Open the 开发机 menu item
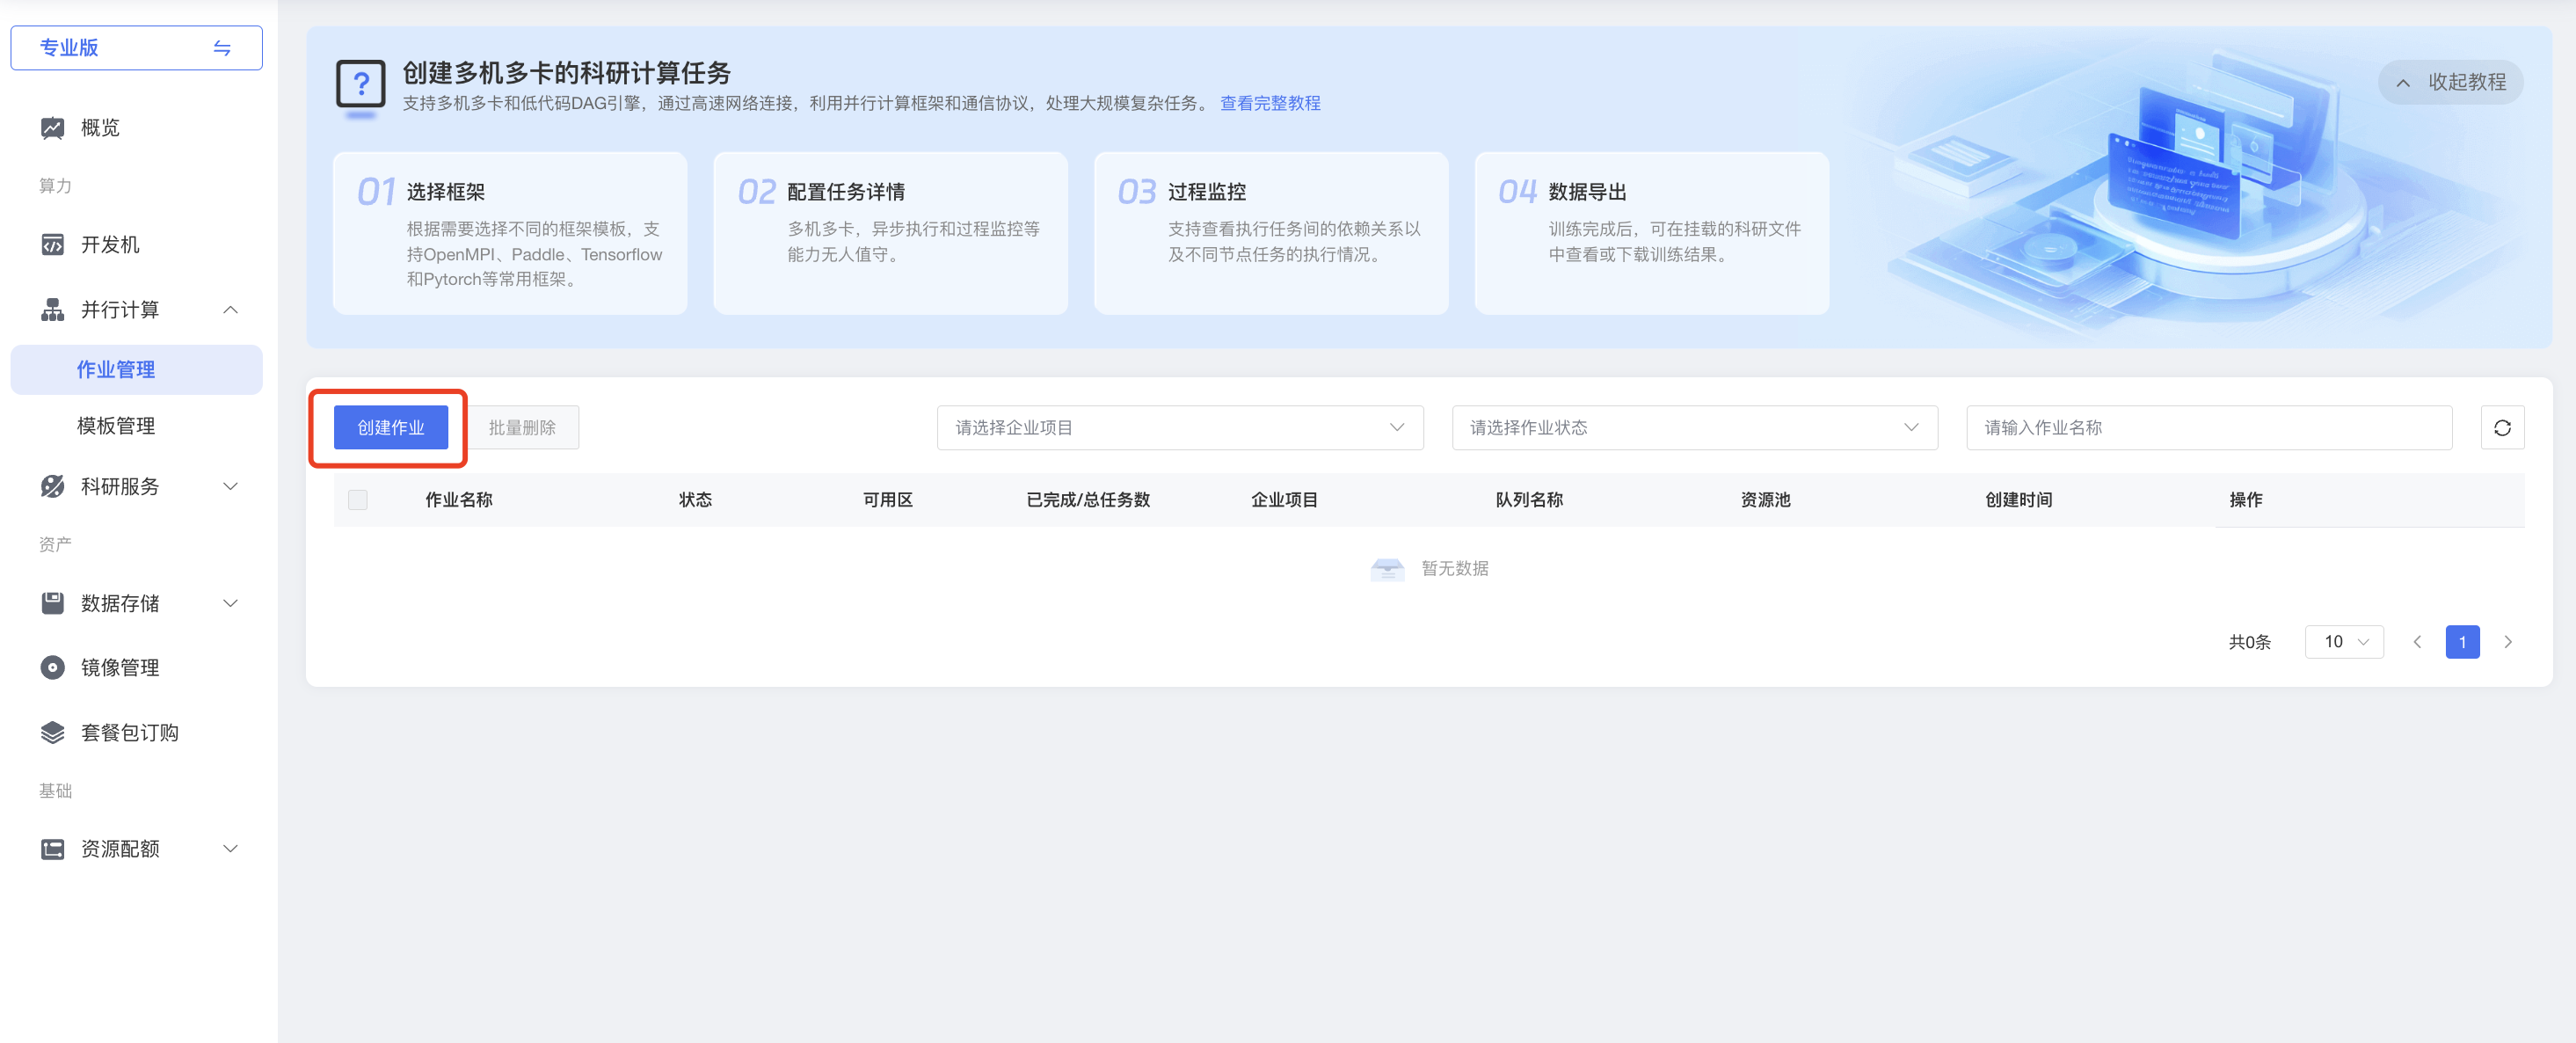This screenshot has width=2576, height=1043. (x=137, y=245)
